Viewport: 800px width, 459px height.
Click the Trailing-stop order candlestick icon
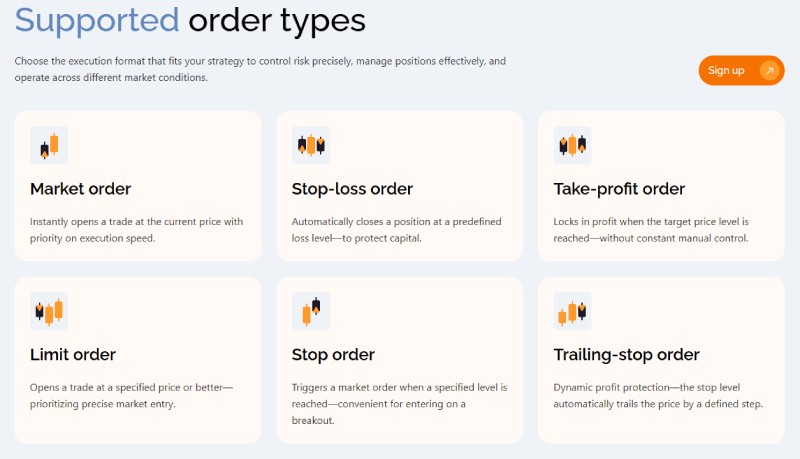[573, 311]
